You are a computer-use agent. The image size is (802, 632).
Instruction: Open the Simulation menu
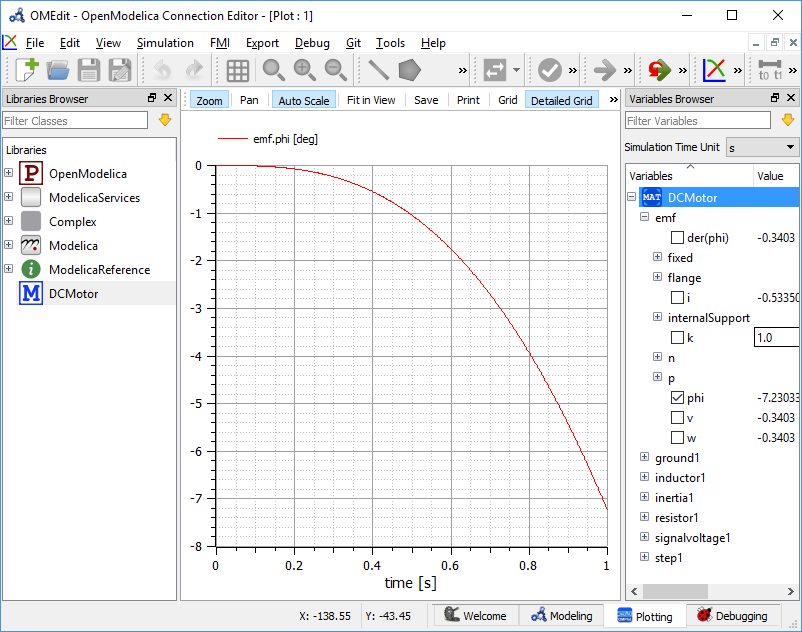click(165, 43)
